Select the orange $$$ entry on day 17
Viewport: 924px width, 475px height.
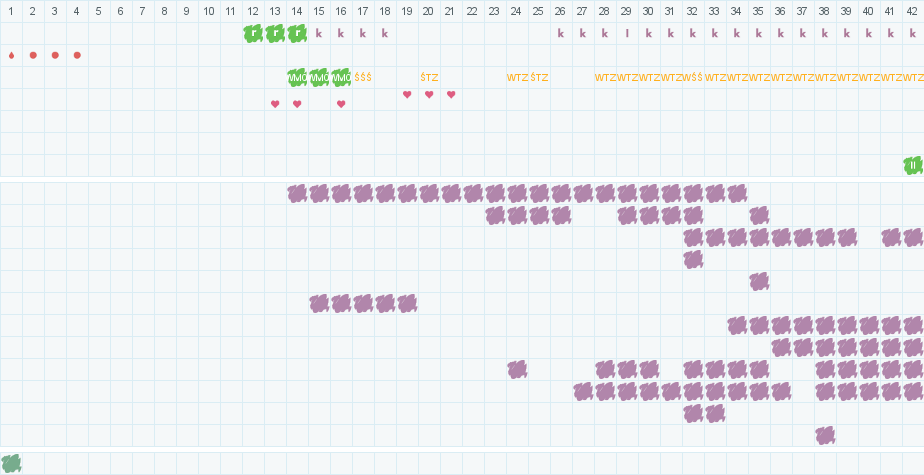click(363, 77)
